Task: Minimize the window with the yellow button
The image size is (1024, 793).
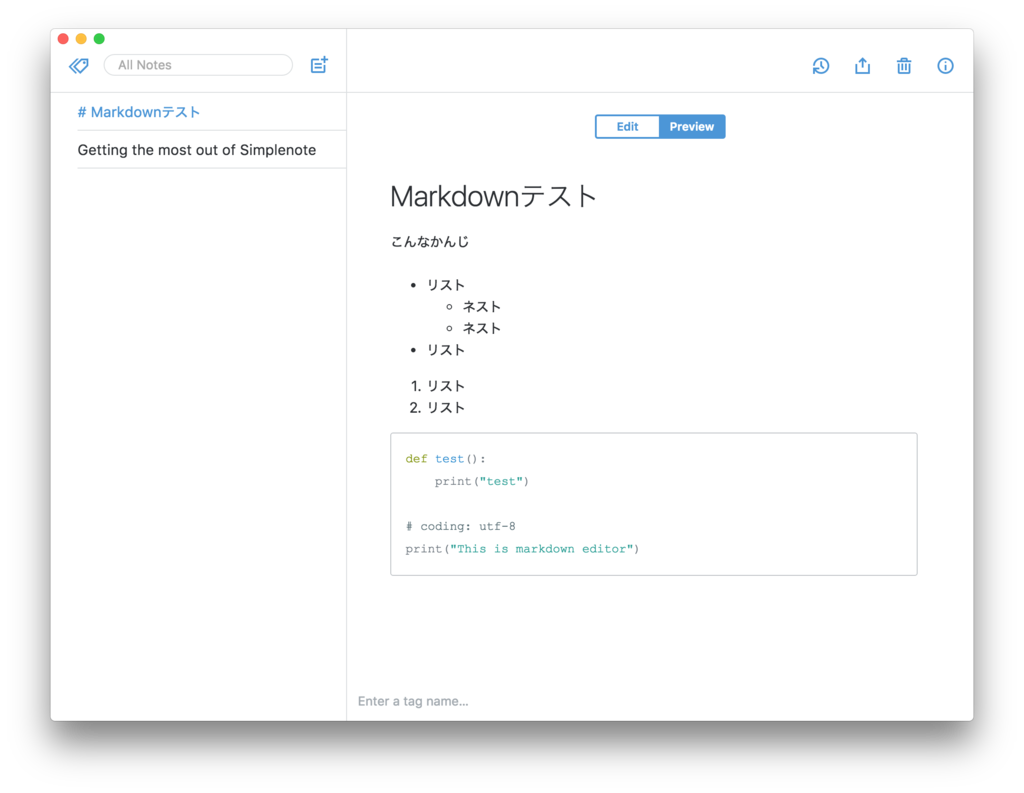Action: point(81,39)
